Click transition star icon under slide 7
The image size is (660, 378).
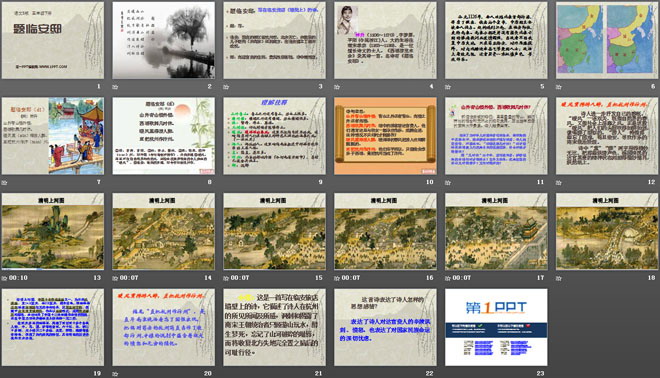pos(4,182)
